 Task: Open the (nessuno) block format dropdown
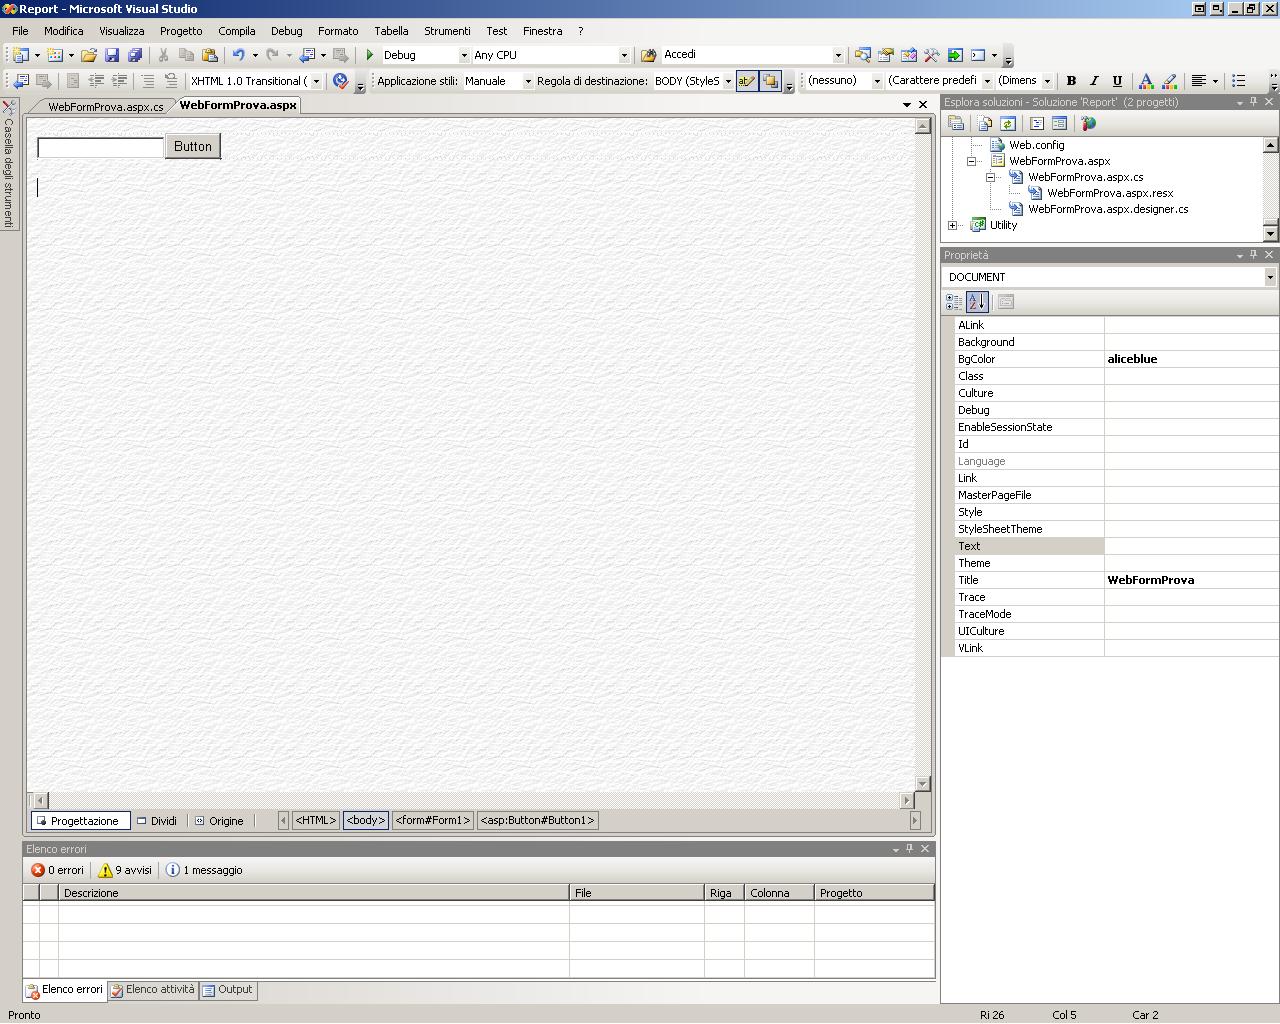pyautogui.click(x=877, y=81)
